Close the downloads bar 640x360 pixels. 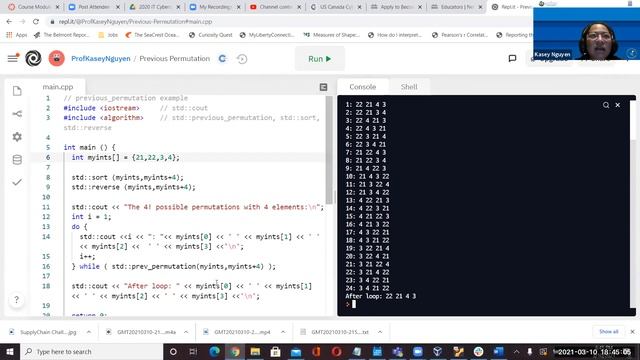click(x=632, y=331)
